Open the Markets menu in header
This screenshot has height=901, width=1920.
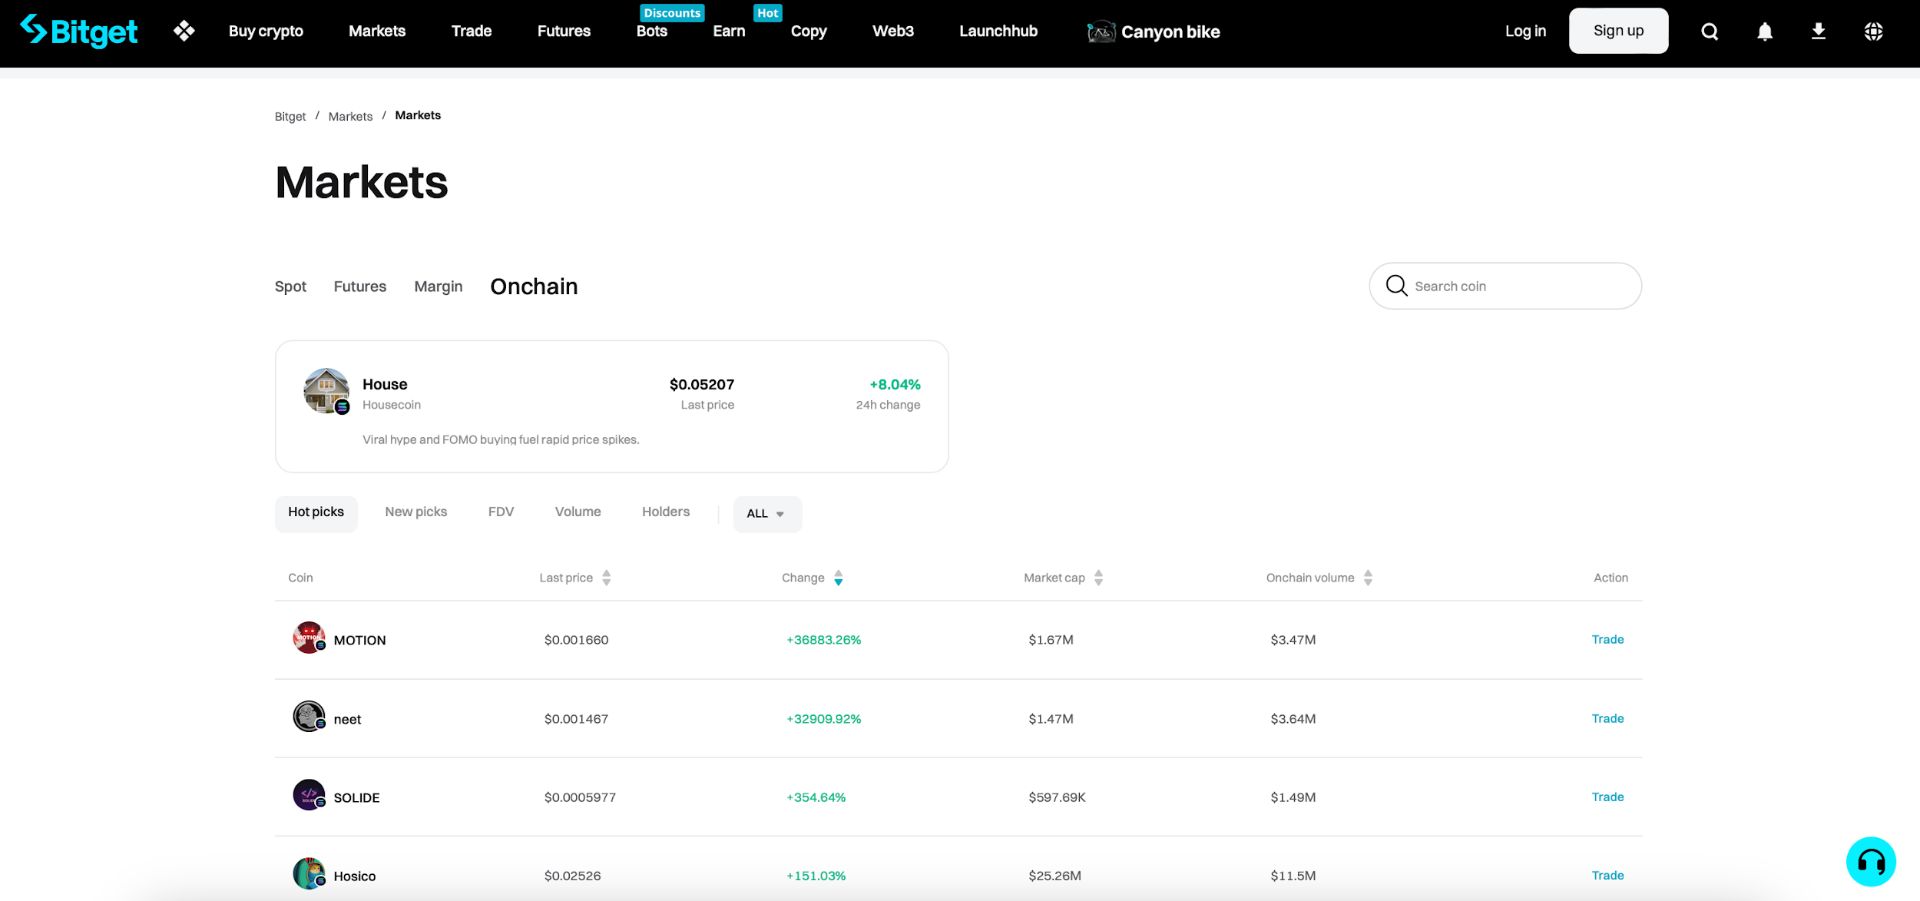377,31
